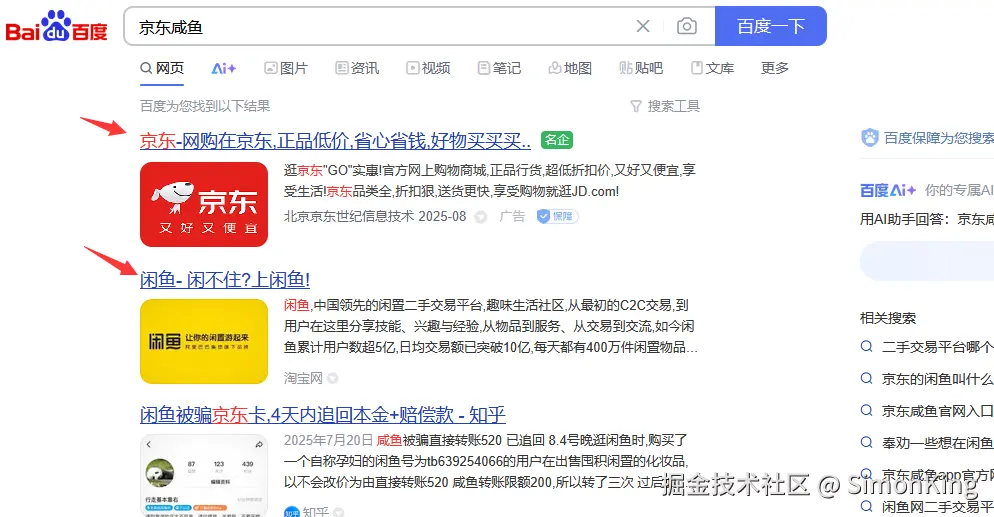
Task: Switch to the 笔记 tab
Action: click(499, 68)
